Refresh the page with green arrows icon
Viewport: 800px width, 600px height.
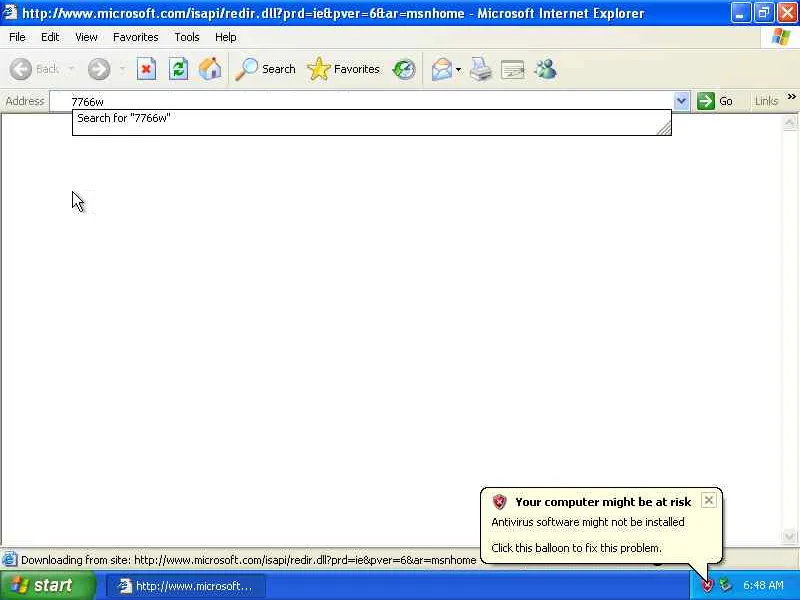pyautogui.click(x=178, y=69)
